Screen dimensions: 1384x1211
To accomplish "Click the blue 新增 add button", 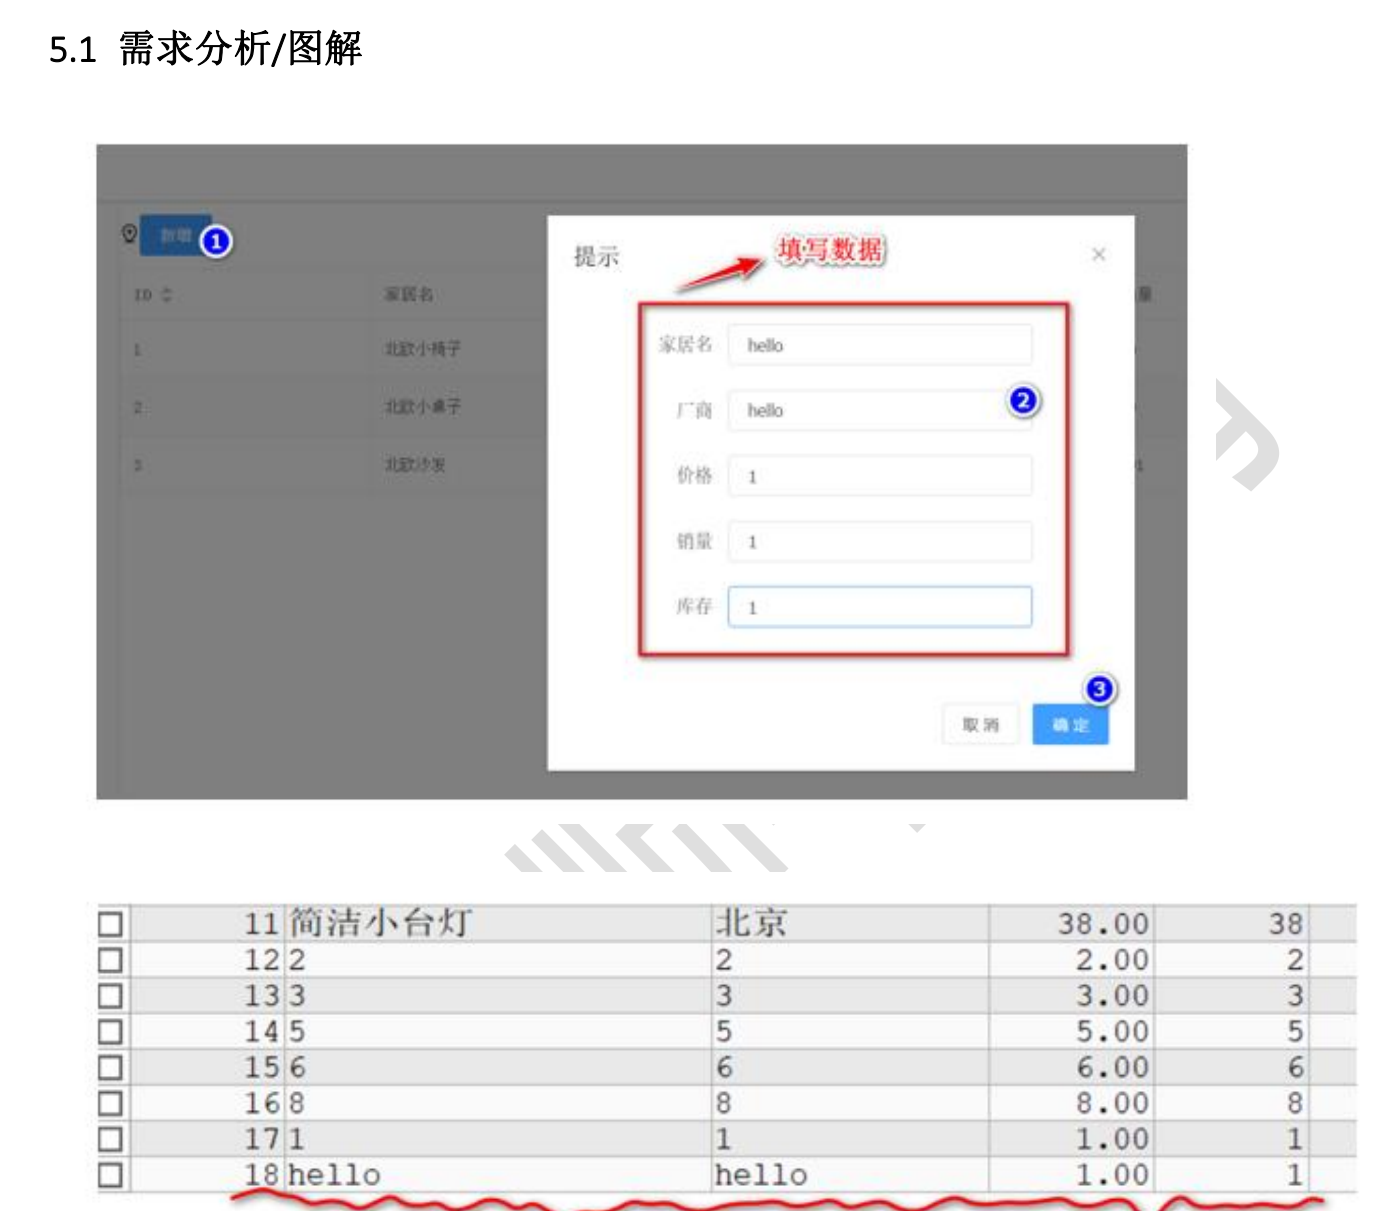I will point(176,235).
